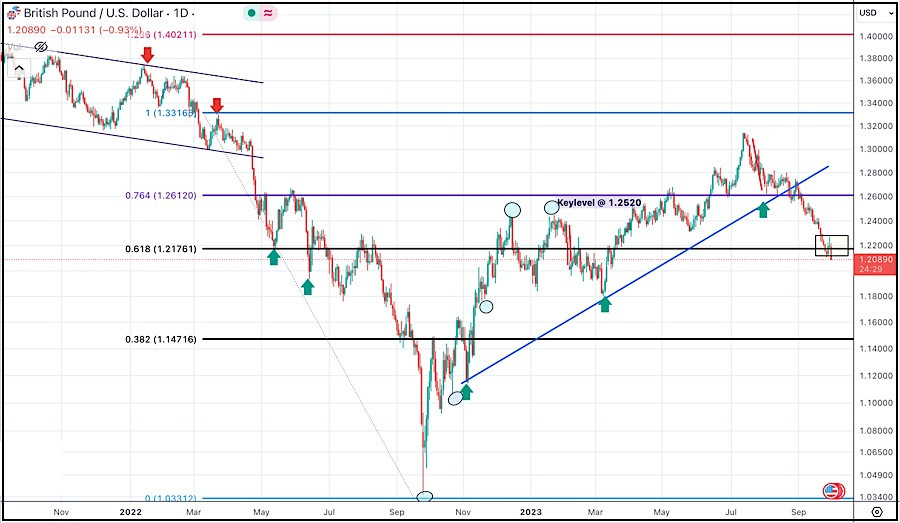
Task: Click the 1.18000 price axis label
Action: [876, 296]
